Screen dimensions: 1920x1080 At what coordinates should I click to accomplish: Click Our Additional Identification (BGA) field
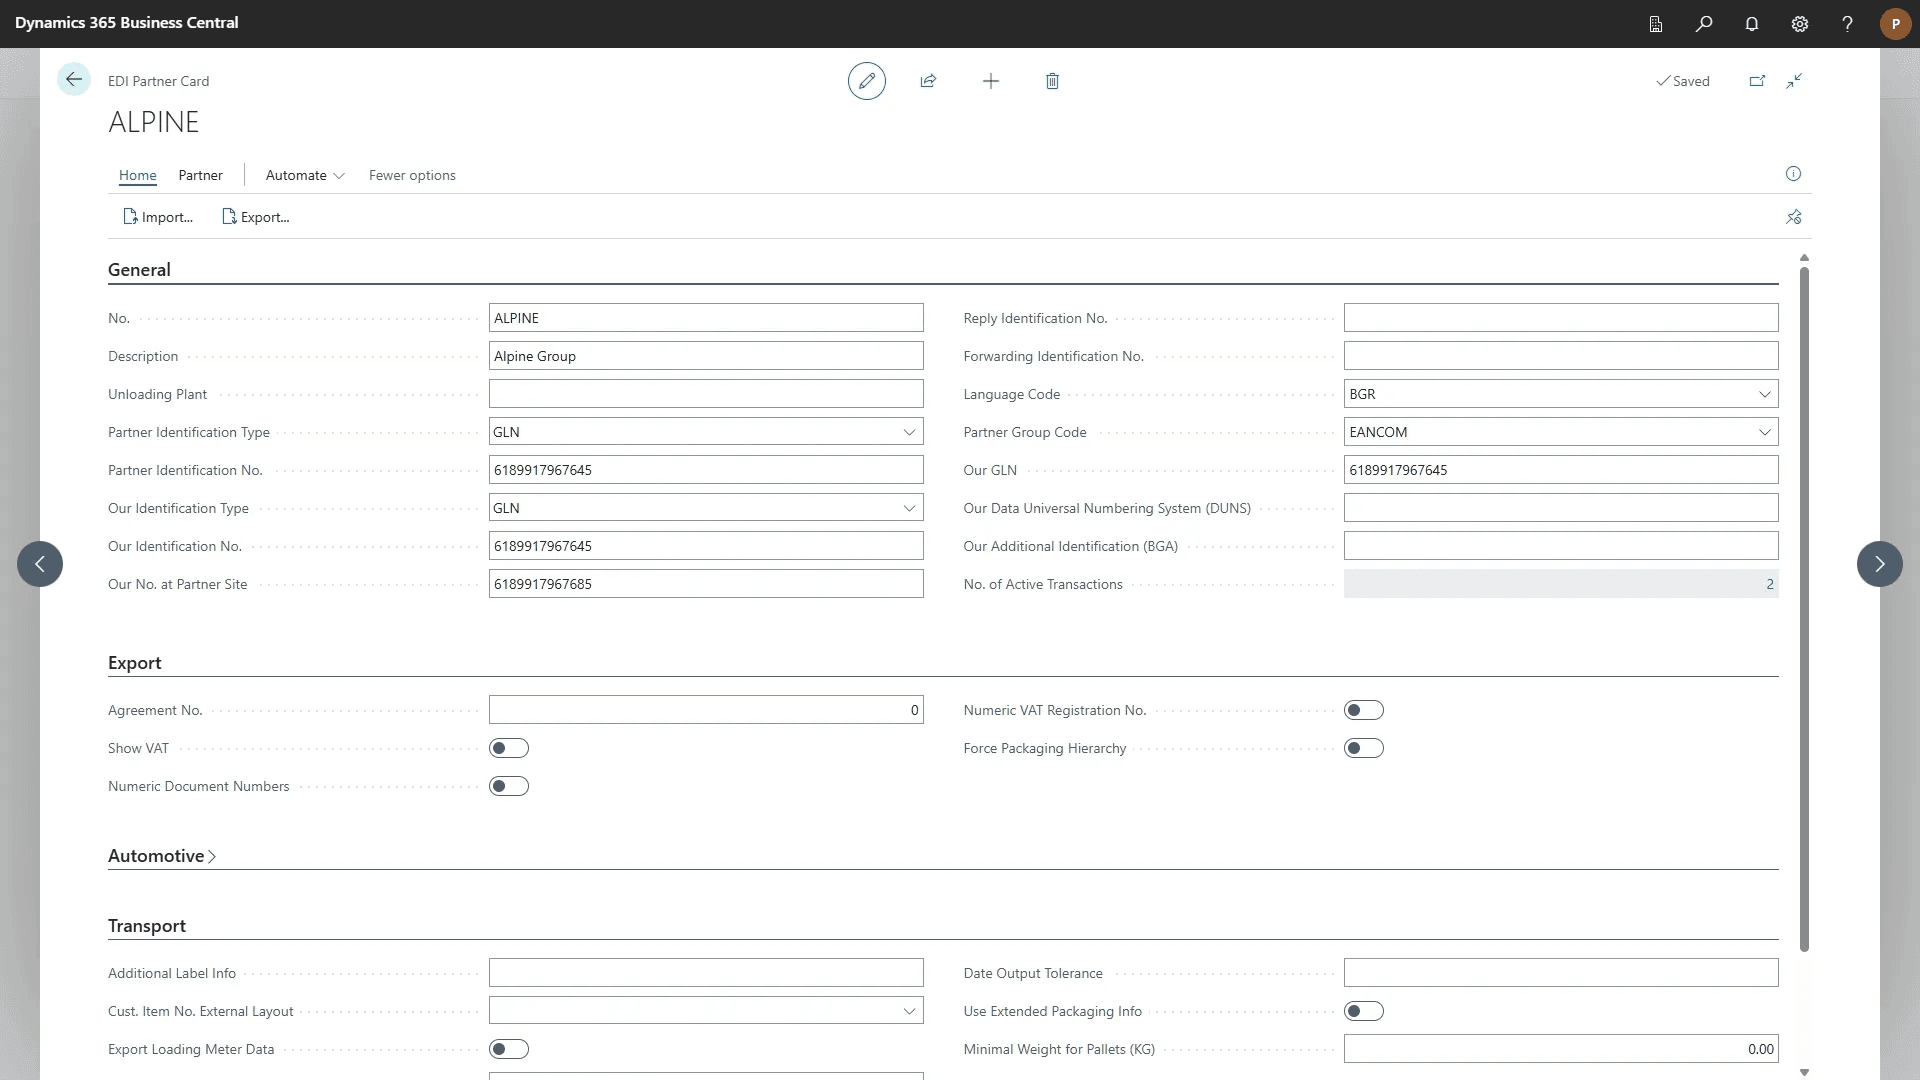[x=1561, y=546]
